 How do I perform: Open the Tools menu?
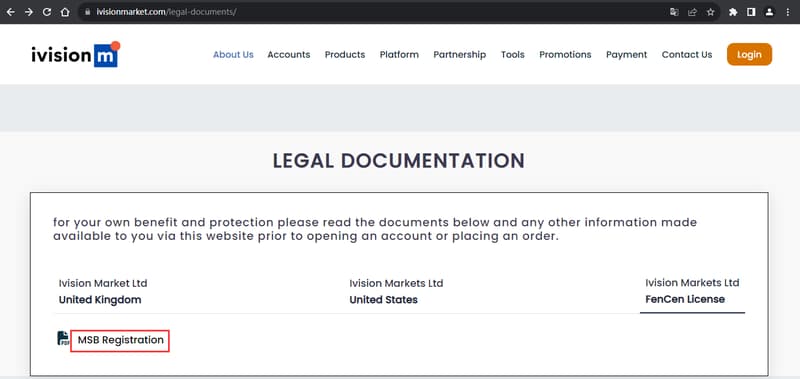click(x=513, y=55)
